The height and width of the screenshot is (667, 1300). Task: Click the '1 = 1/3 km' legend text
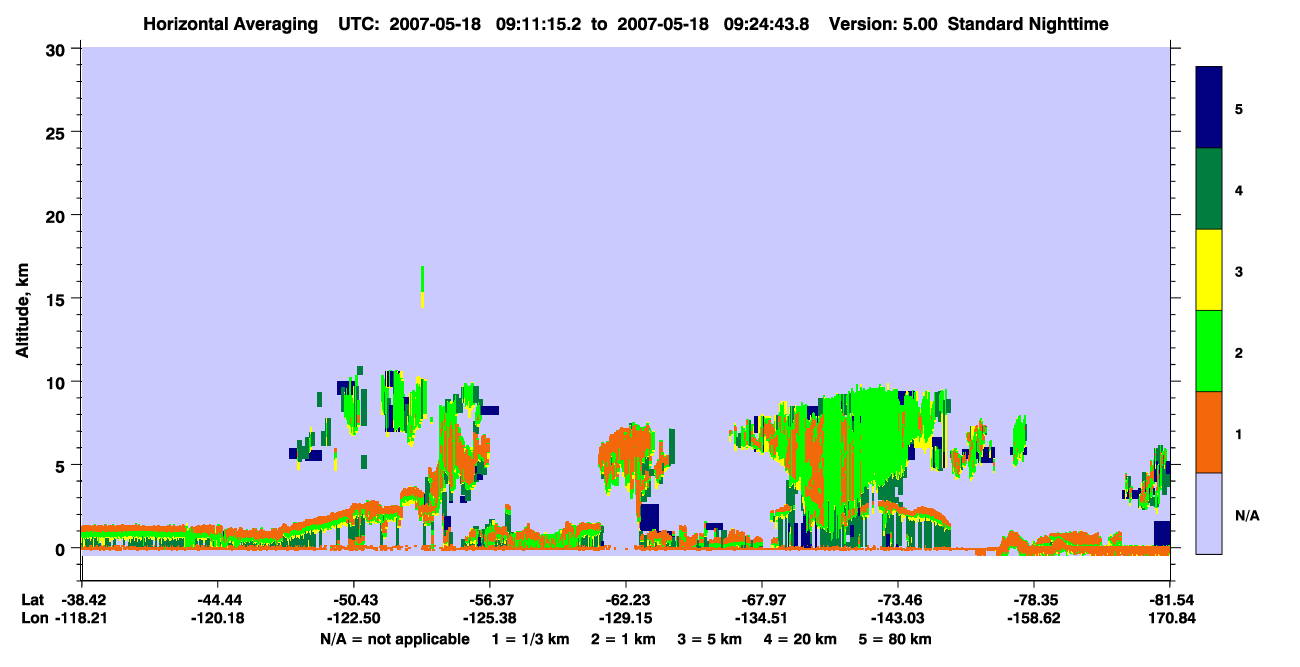tap(530, 639)
